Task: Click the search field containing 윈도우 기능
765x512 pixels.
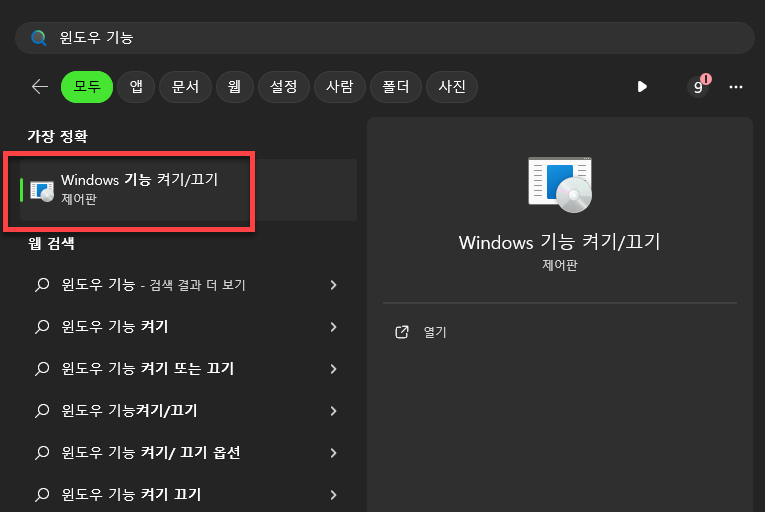Action: pyautogui.click(x=385, y=38)
